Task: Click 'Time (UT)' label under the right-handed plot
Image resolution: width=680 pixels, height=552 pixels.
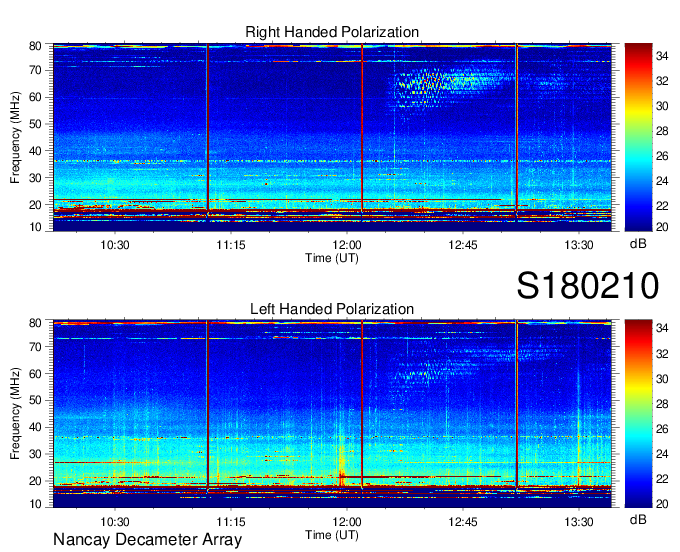Action: coord(332,258)
